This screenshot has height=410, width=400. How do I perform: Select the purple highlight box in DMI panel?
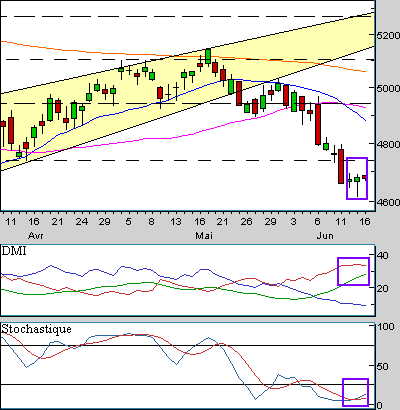click(353, 271)
